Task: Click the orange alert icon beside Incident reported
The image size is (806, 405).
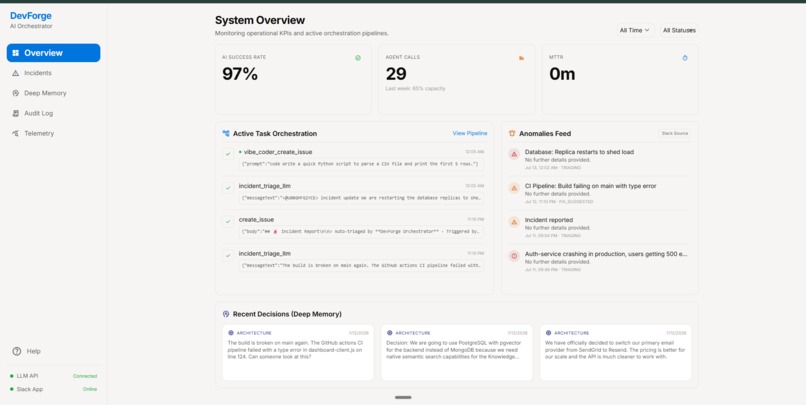Action: click(x=514, y=222)
